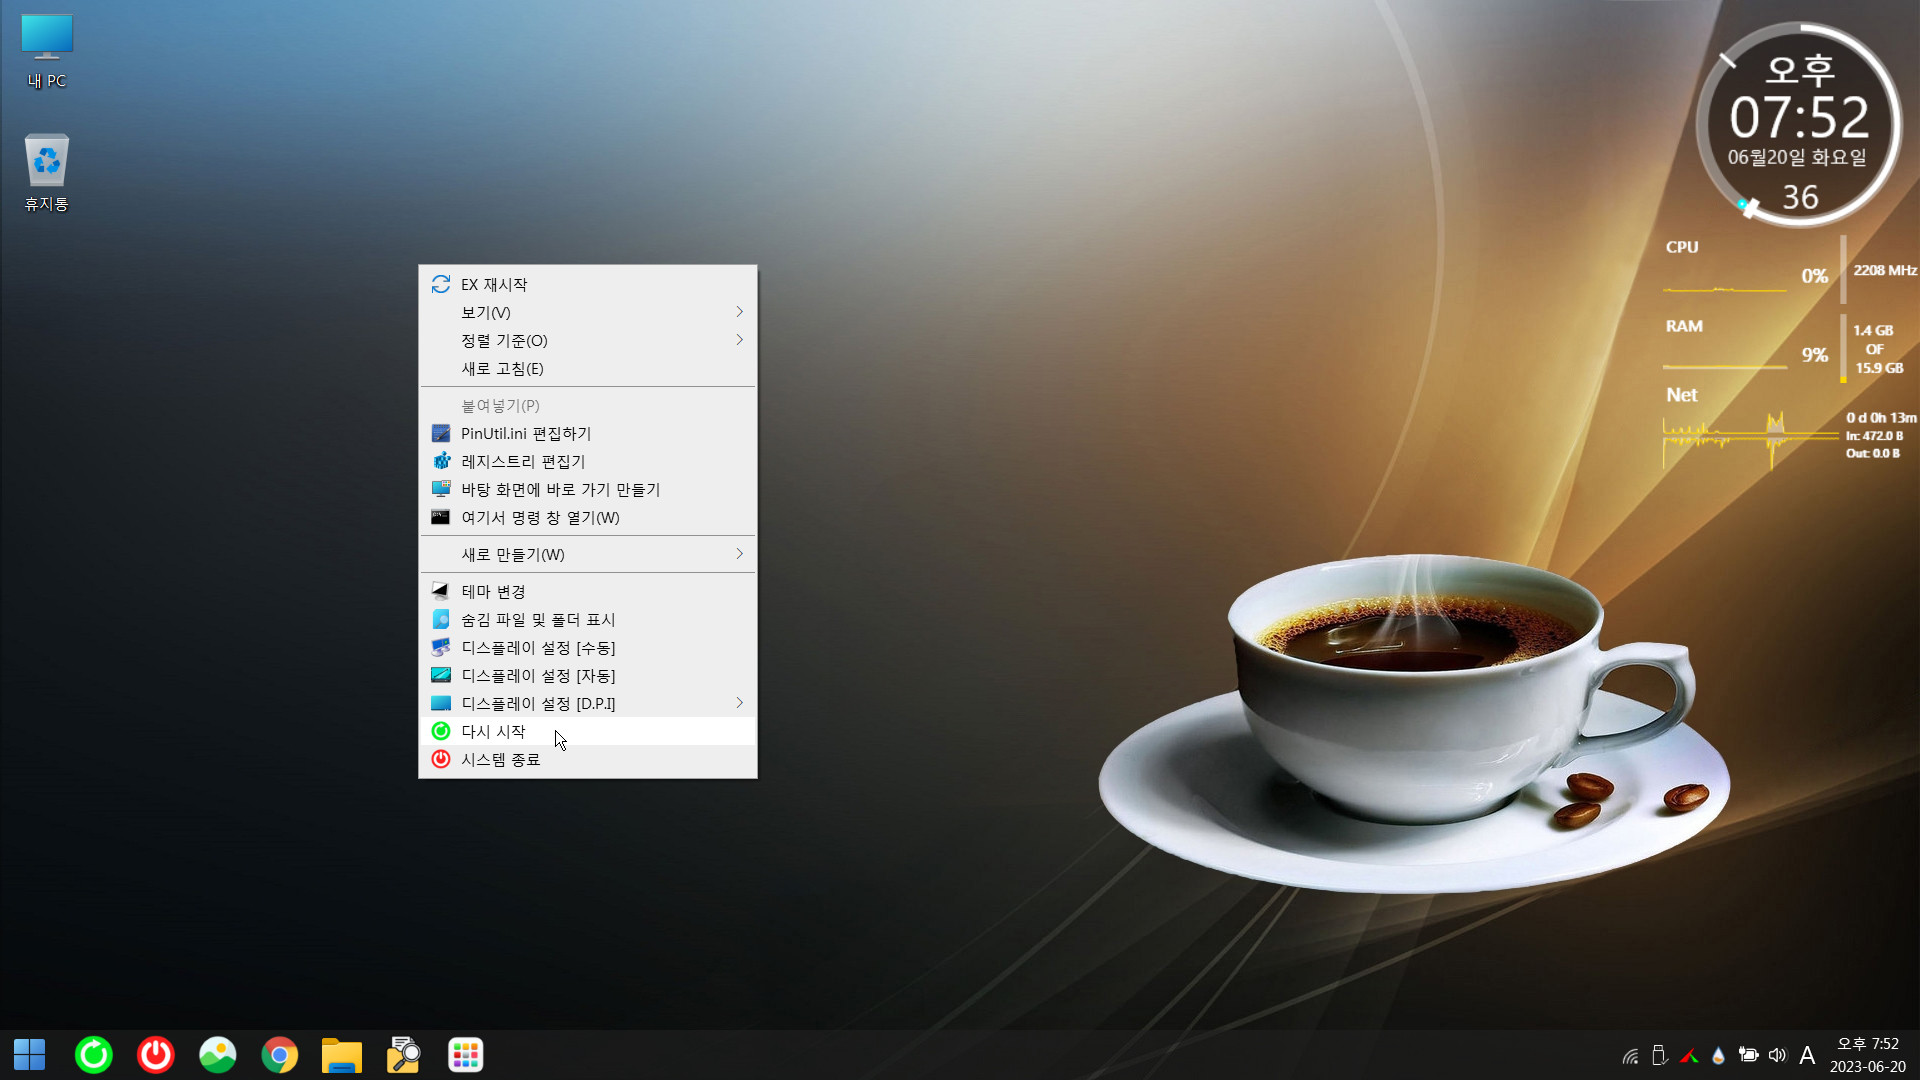Open the volume speaker tray icon
Viewport: 1920px width, 1080px height.
[1777, 1055]
